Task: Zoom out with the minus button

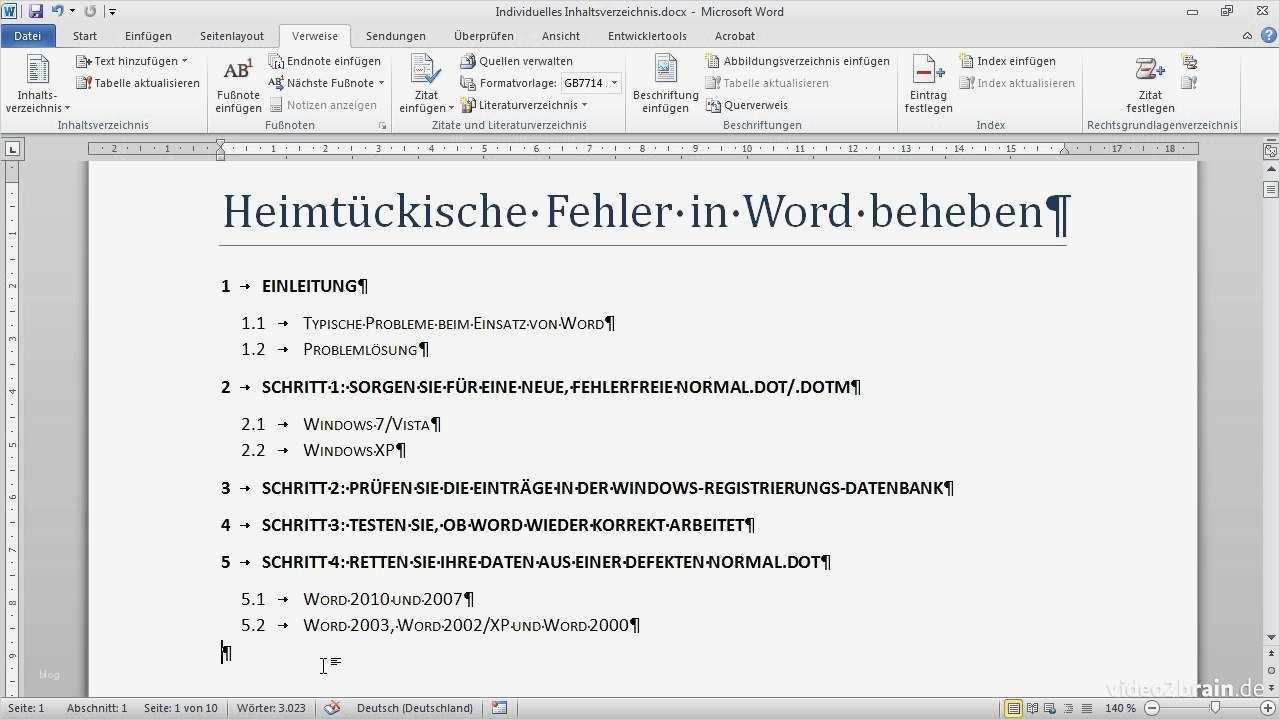Action: click(x=1153, y=708)
